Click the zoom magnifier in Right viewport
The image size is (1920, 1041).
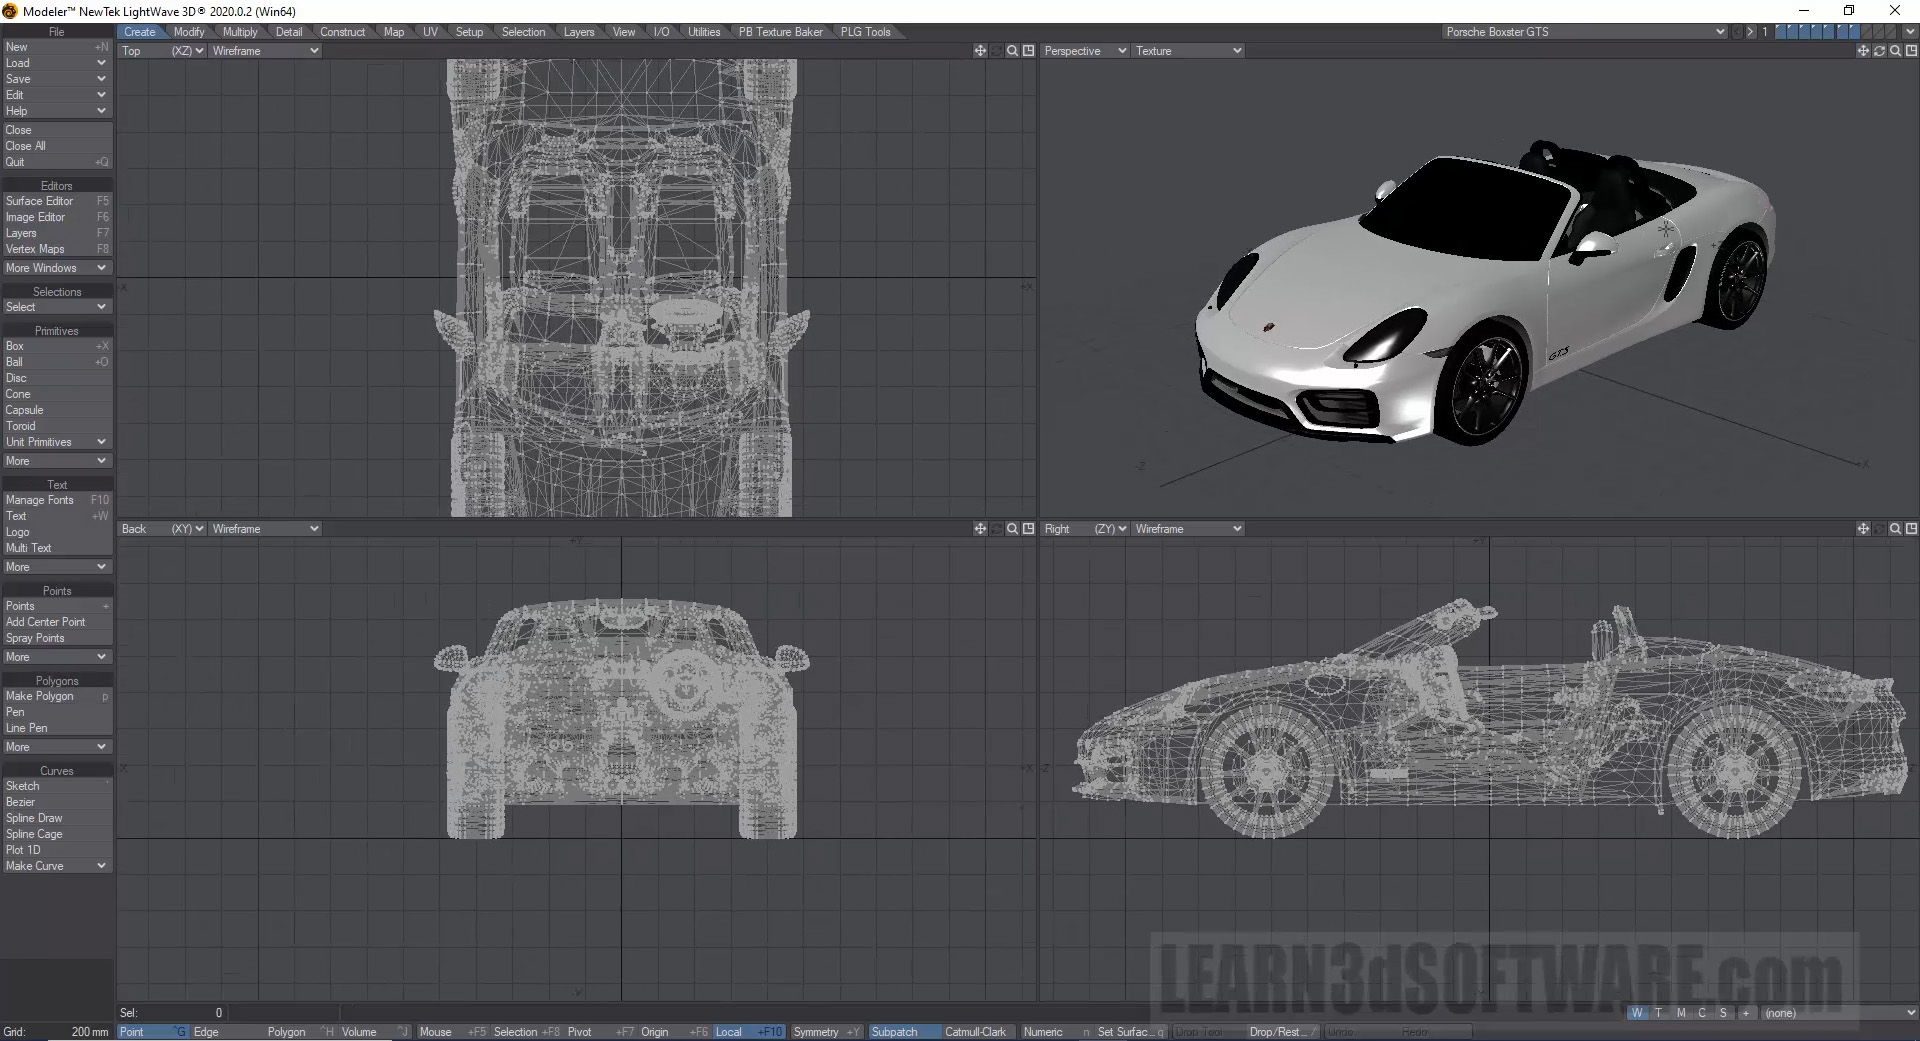pyautogui.click(x=1895, y=529)
